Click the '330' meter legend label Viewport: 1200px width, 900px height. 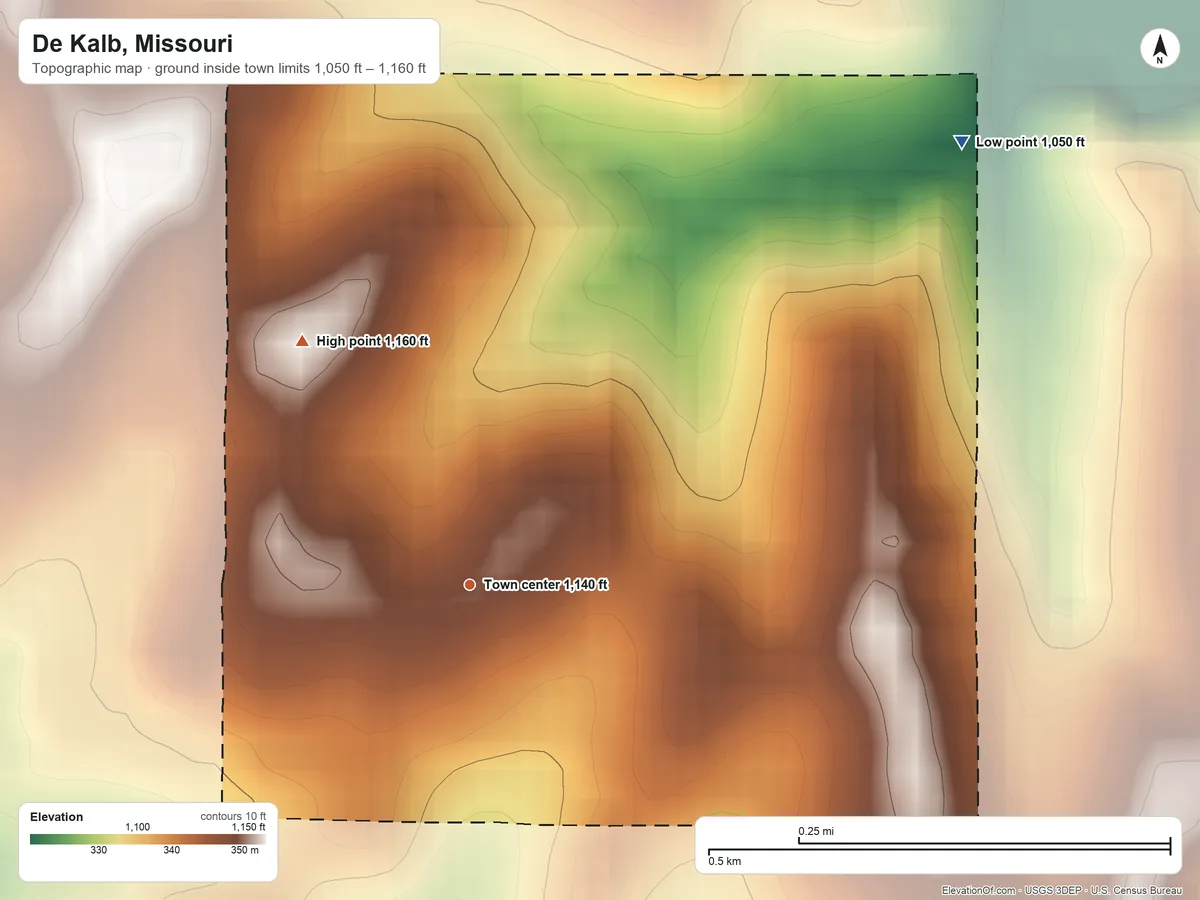99,851
